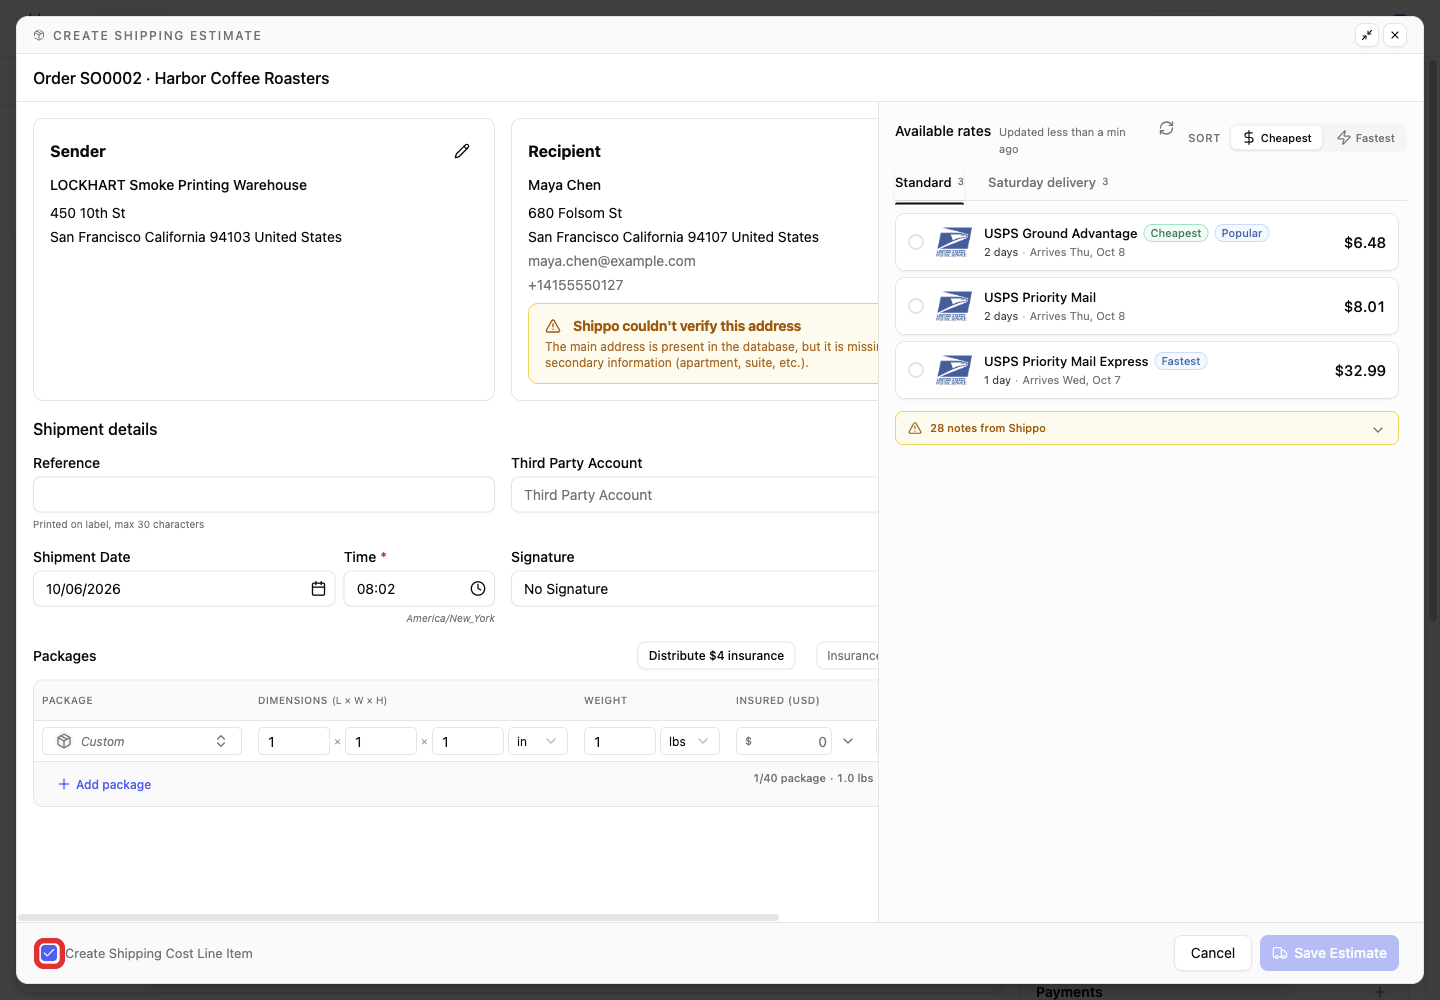Viewport: 1440px width, 1000px height.
Task: Click the $32.99 rate price
Action: [1360, 370]
